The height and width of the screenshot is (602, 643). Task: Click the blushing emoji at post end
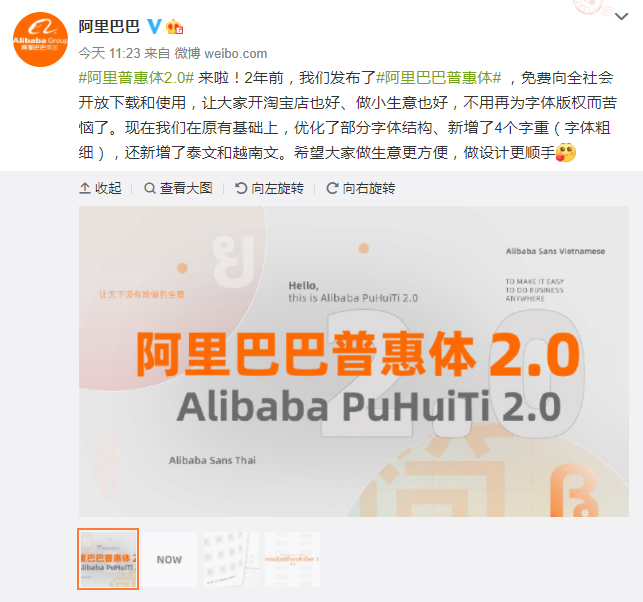click(566, 153)
